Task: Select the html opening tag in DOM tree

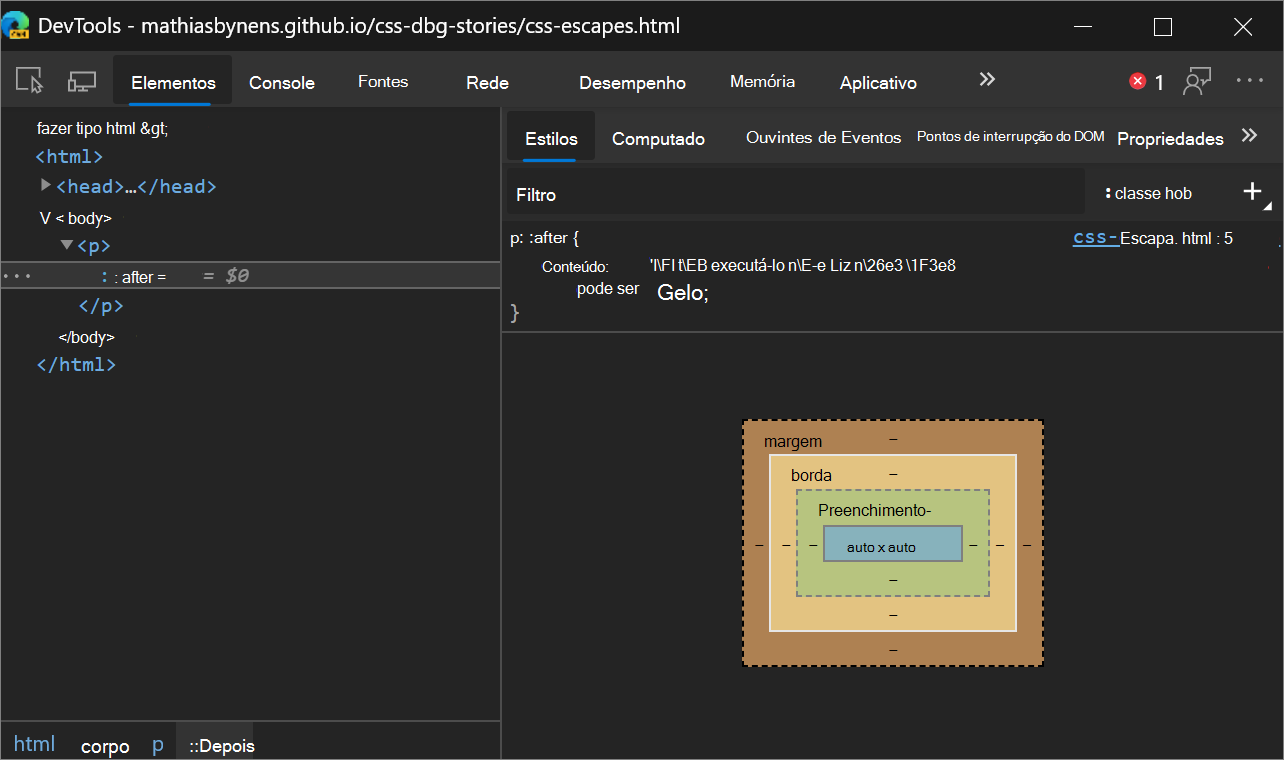Action: click(x=70, y=156)
